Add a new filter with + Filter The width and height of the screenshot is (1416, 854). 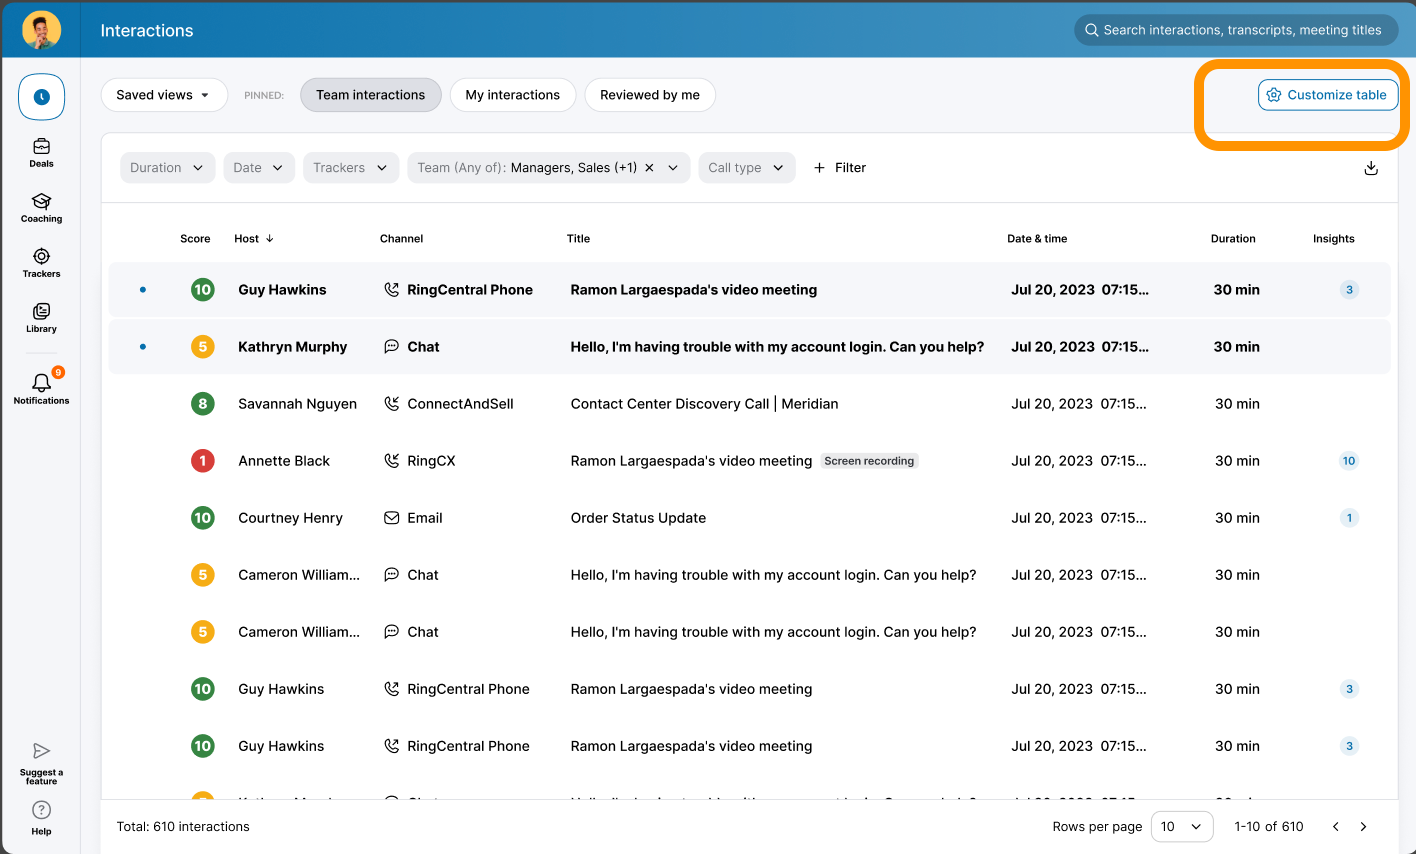(840, 167)
